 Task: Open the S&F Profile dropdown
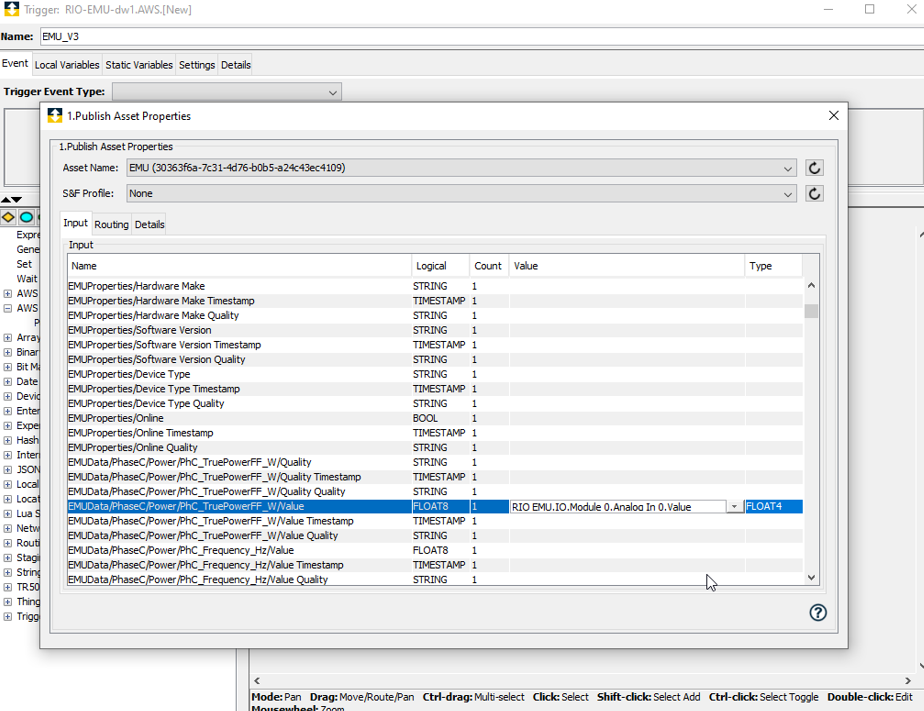click(788, 194)
